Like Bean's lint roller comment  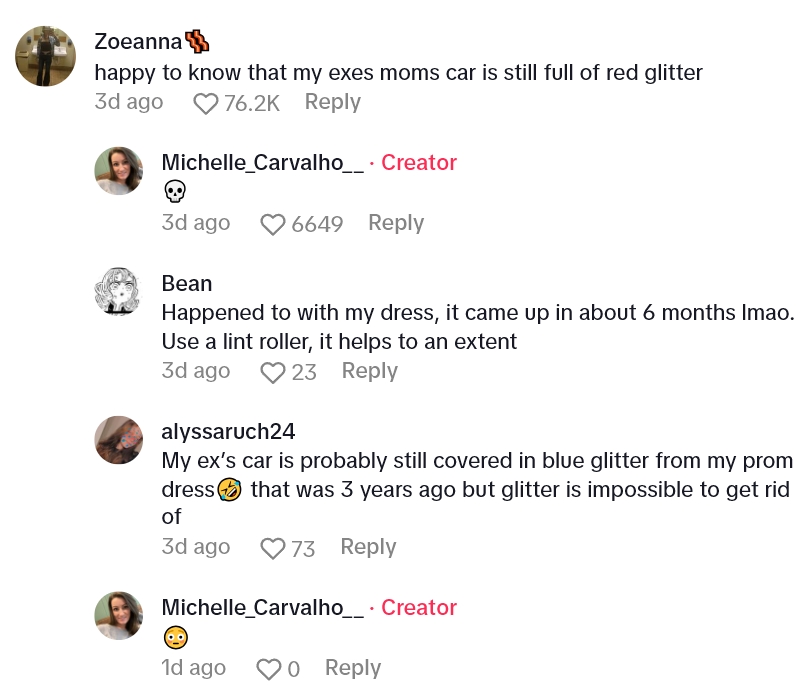click(273, 372)
